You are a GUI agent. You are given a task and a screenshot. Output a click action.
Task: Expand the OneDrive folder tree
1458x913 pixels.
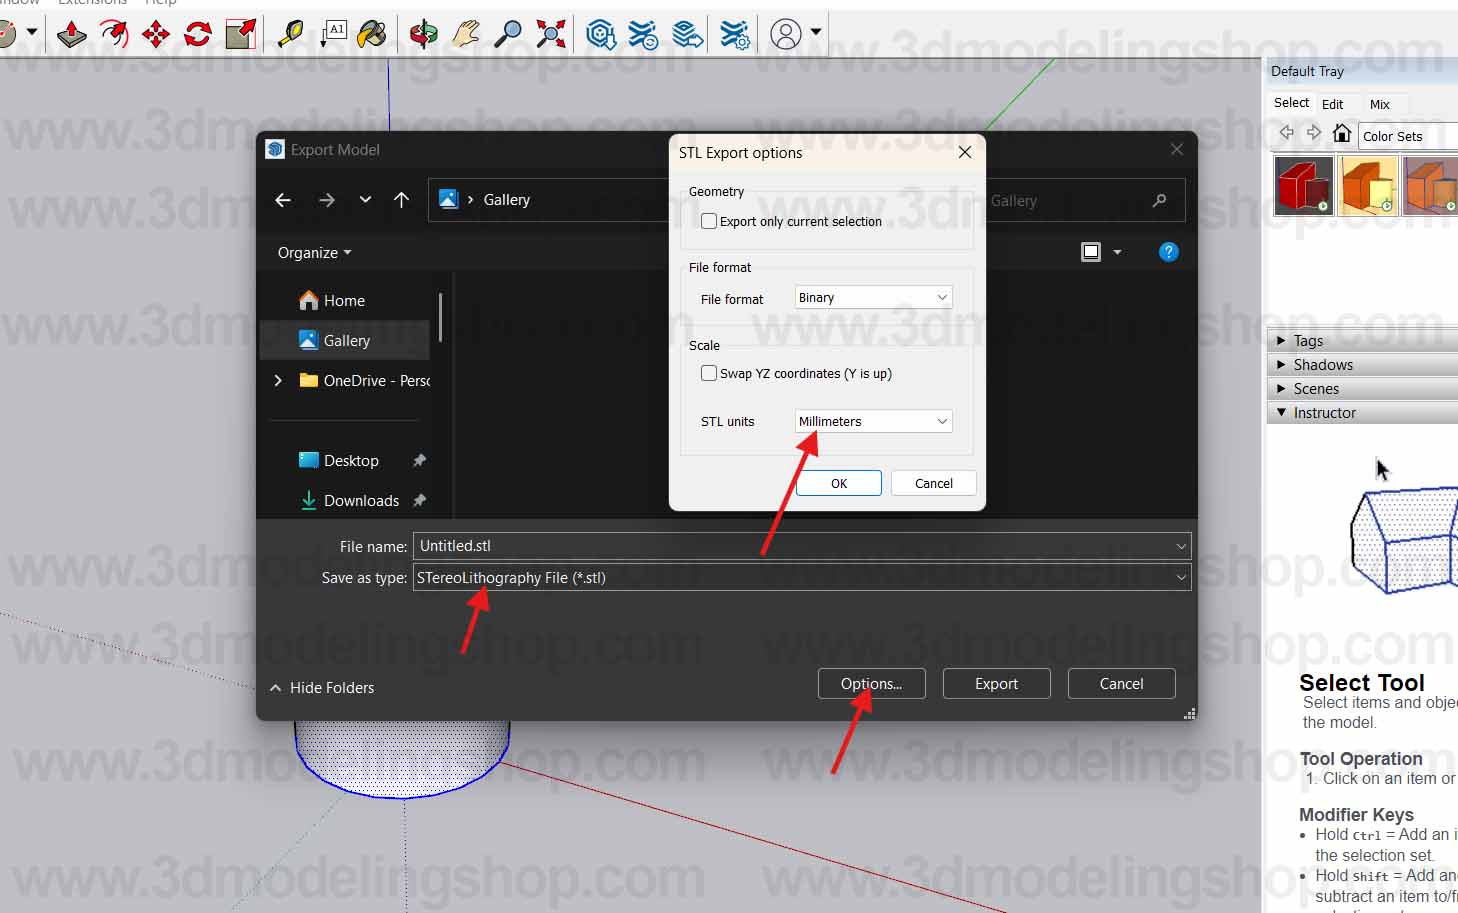[x=278, y=380]
